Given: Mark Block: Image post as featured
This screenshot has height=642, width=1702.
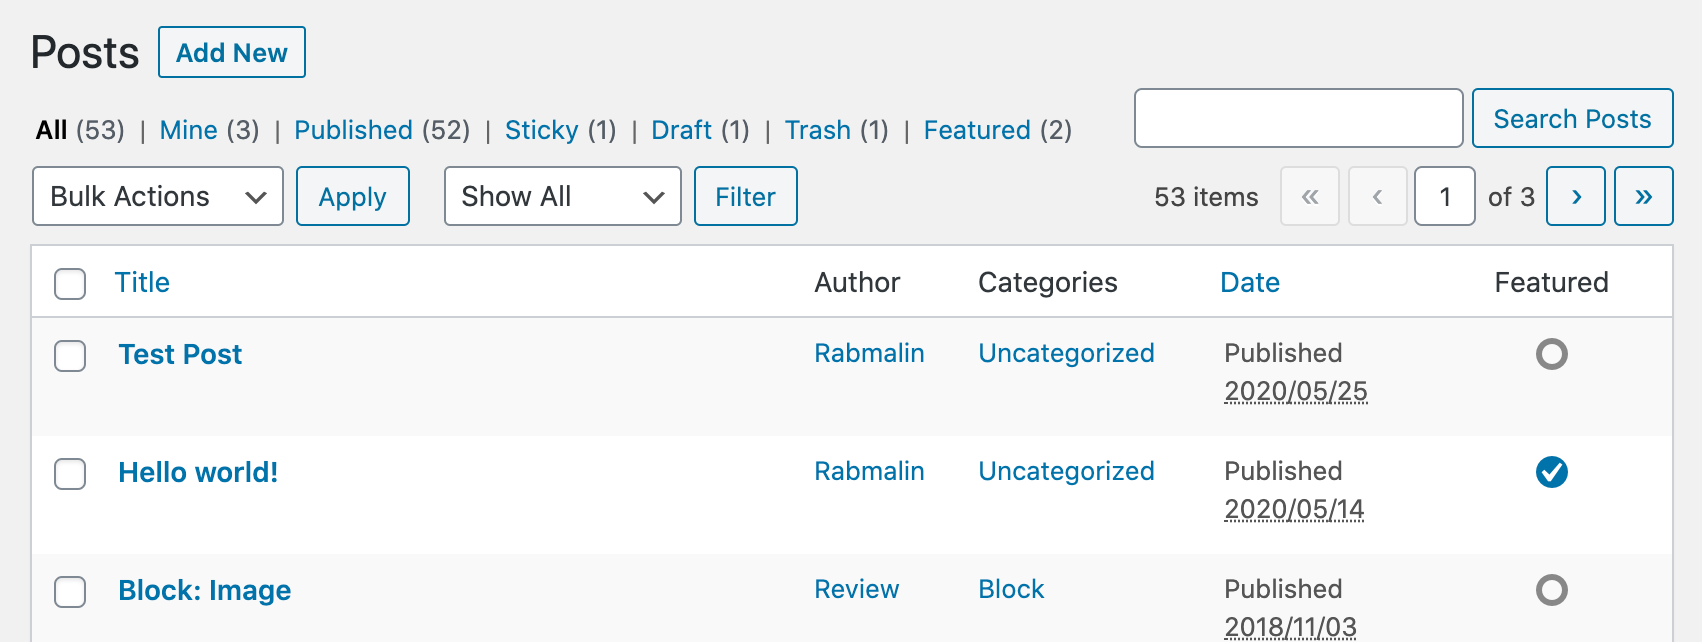Looking at the screenshot, I should point(1551,590).
